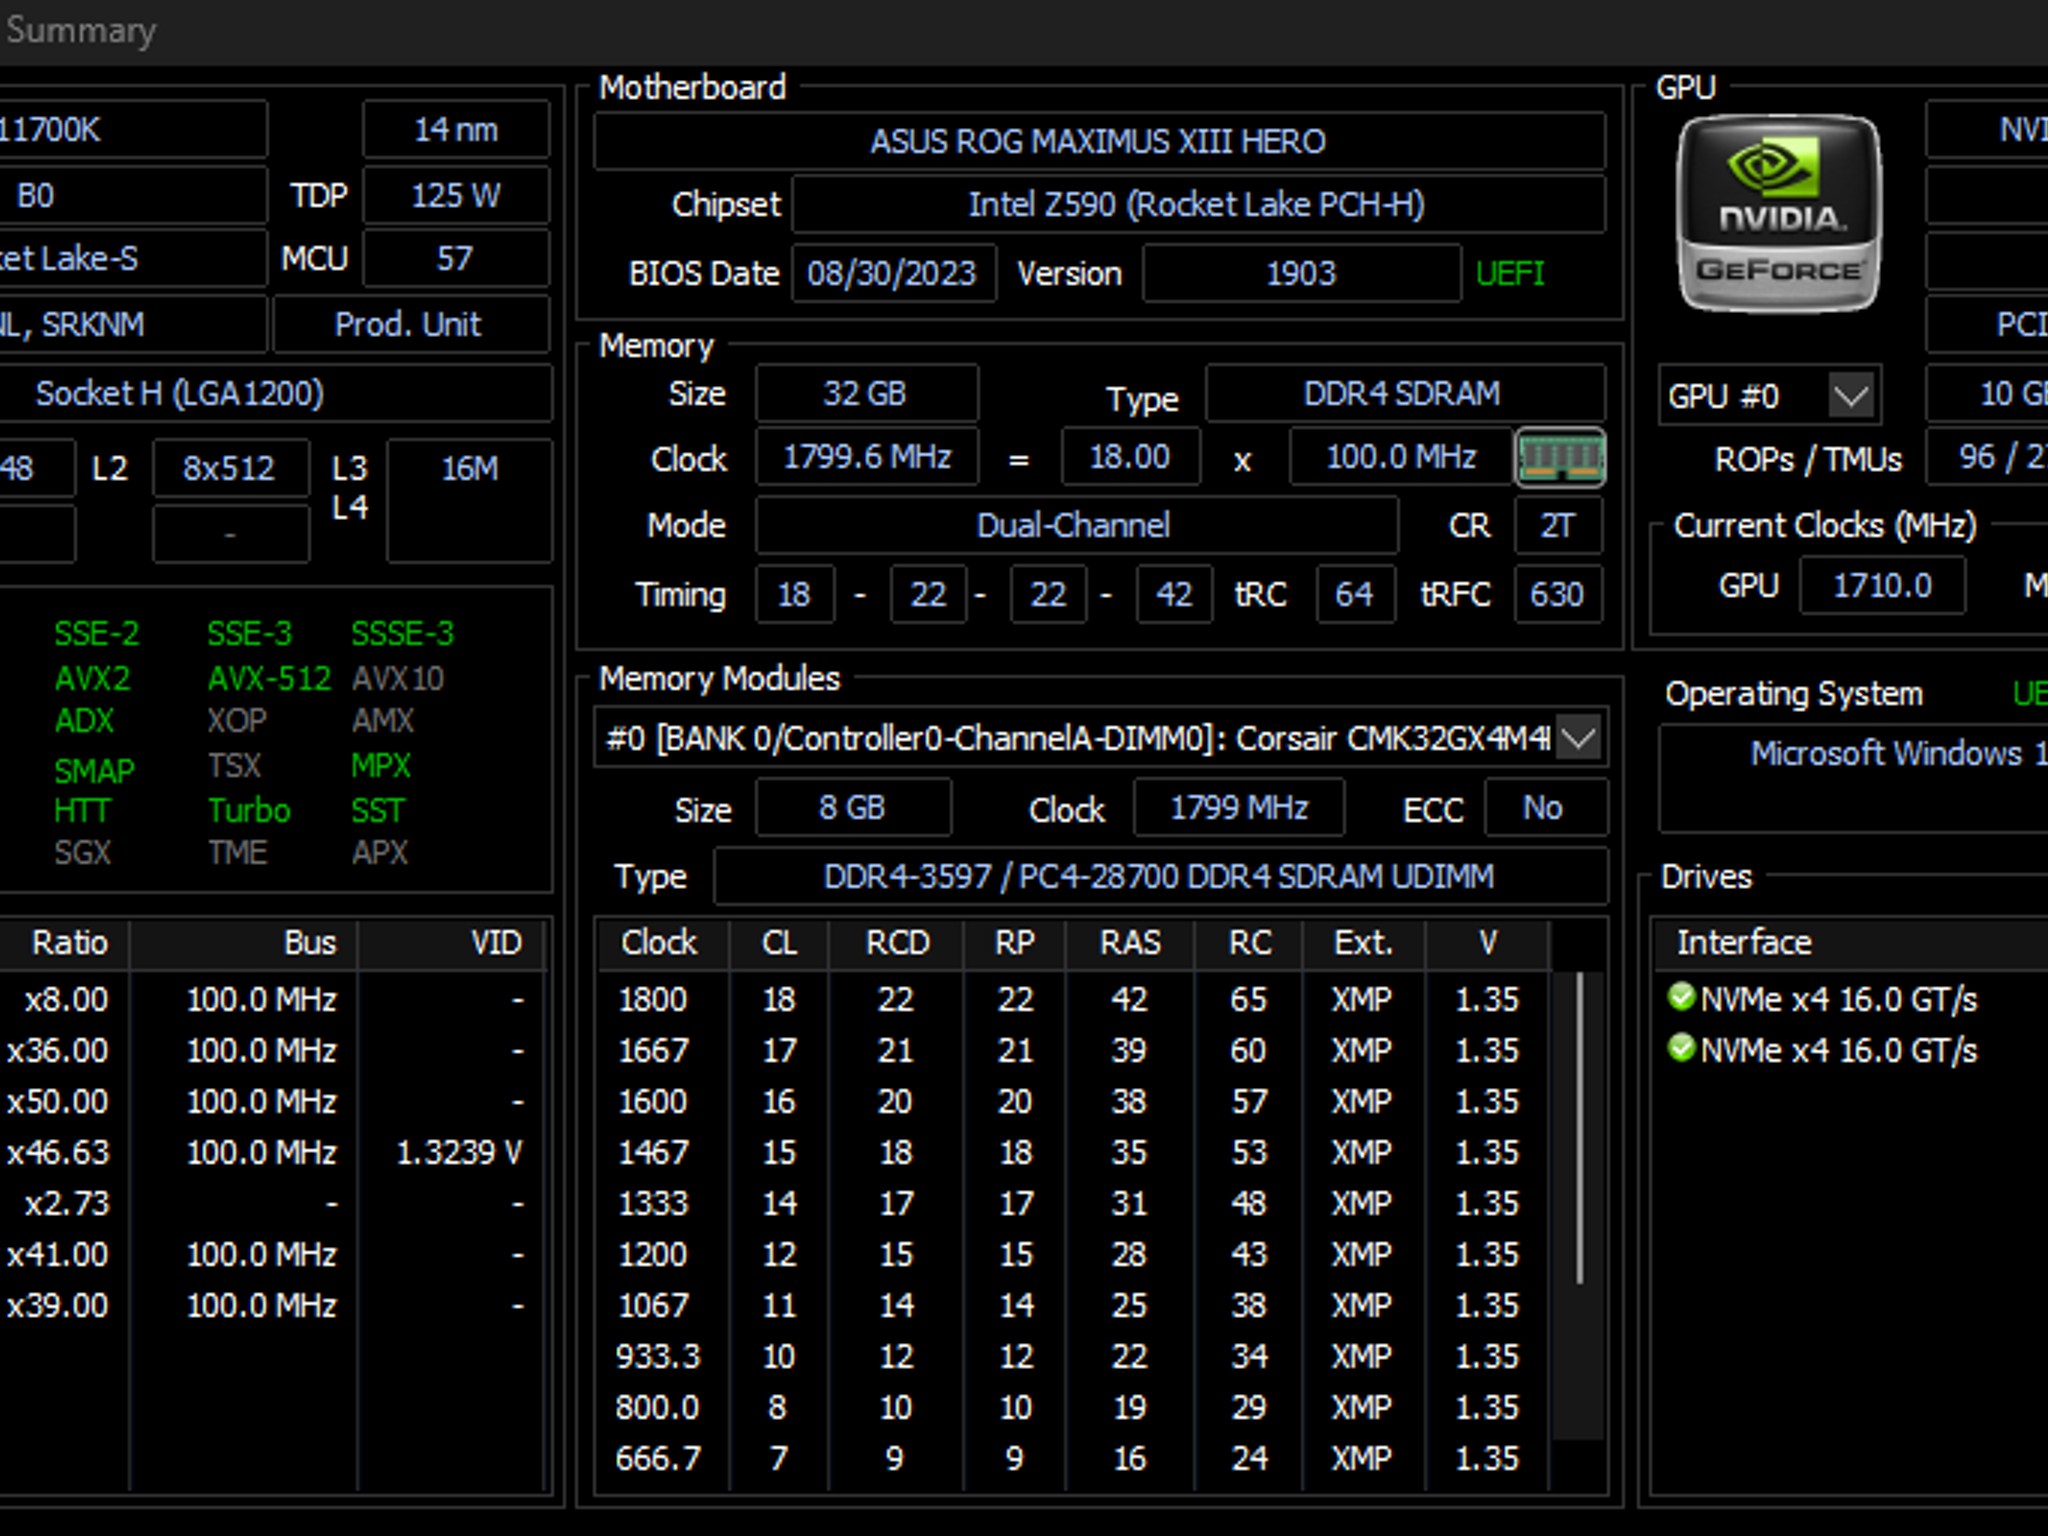Screen dimensions: 2048x1536
Task: Click the VID column header
Action: coord(496,943)
